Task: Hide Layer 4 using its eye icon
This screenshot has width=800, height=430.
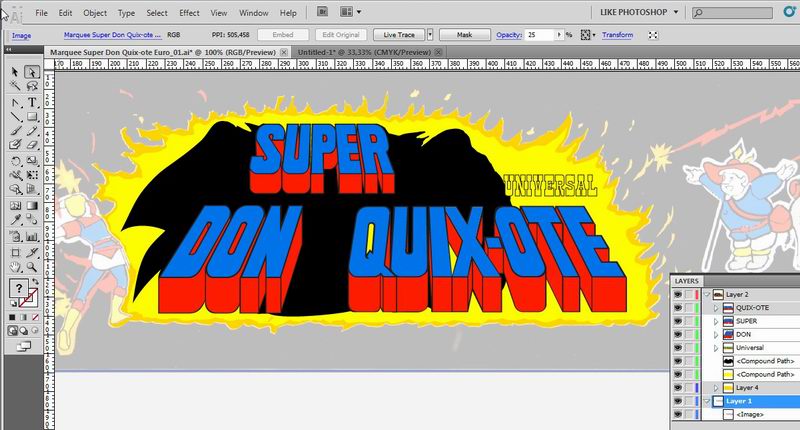Action: tap(678, 388)
